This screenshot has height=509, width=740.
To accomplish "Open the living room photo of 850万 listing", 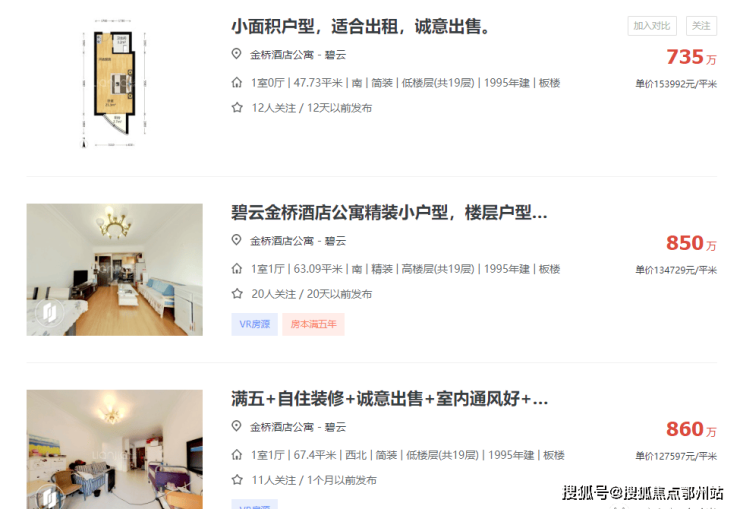I will tap(114, 270).
